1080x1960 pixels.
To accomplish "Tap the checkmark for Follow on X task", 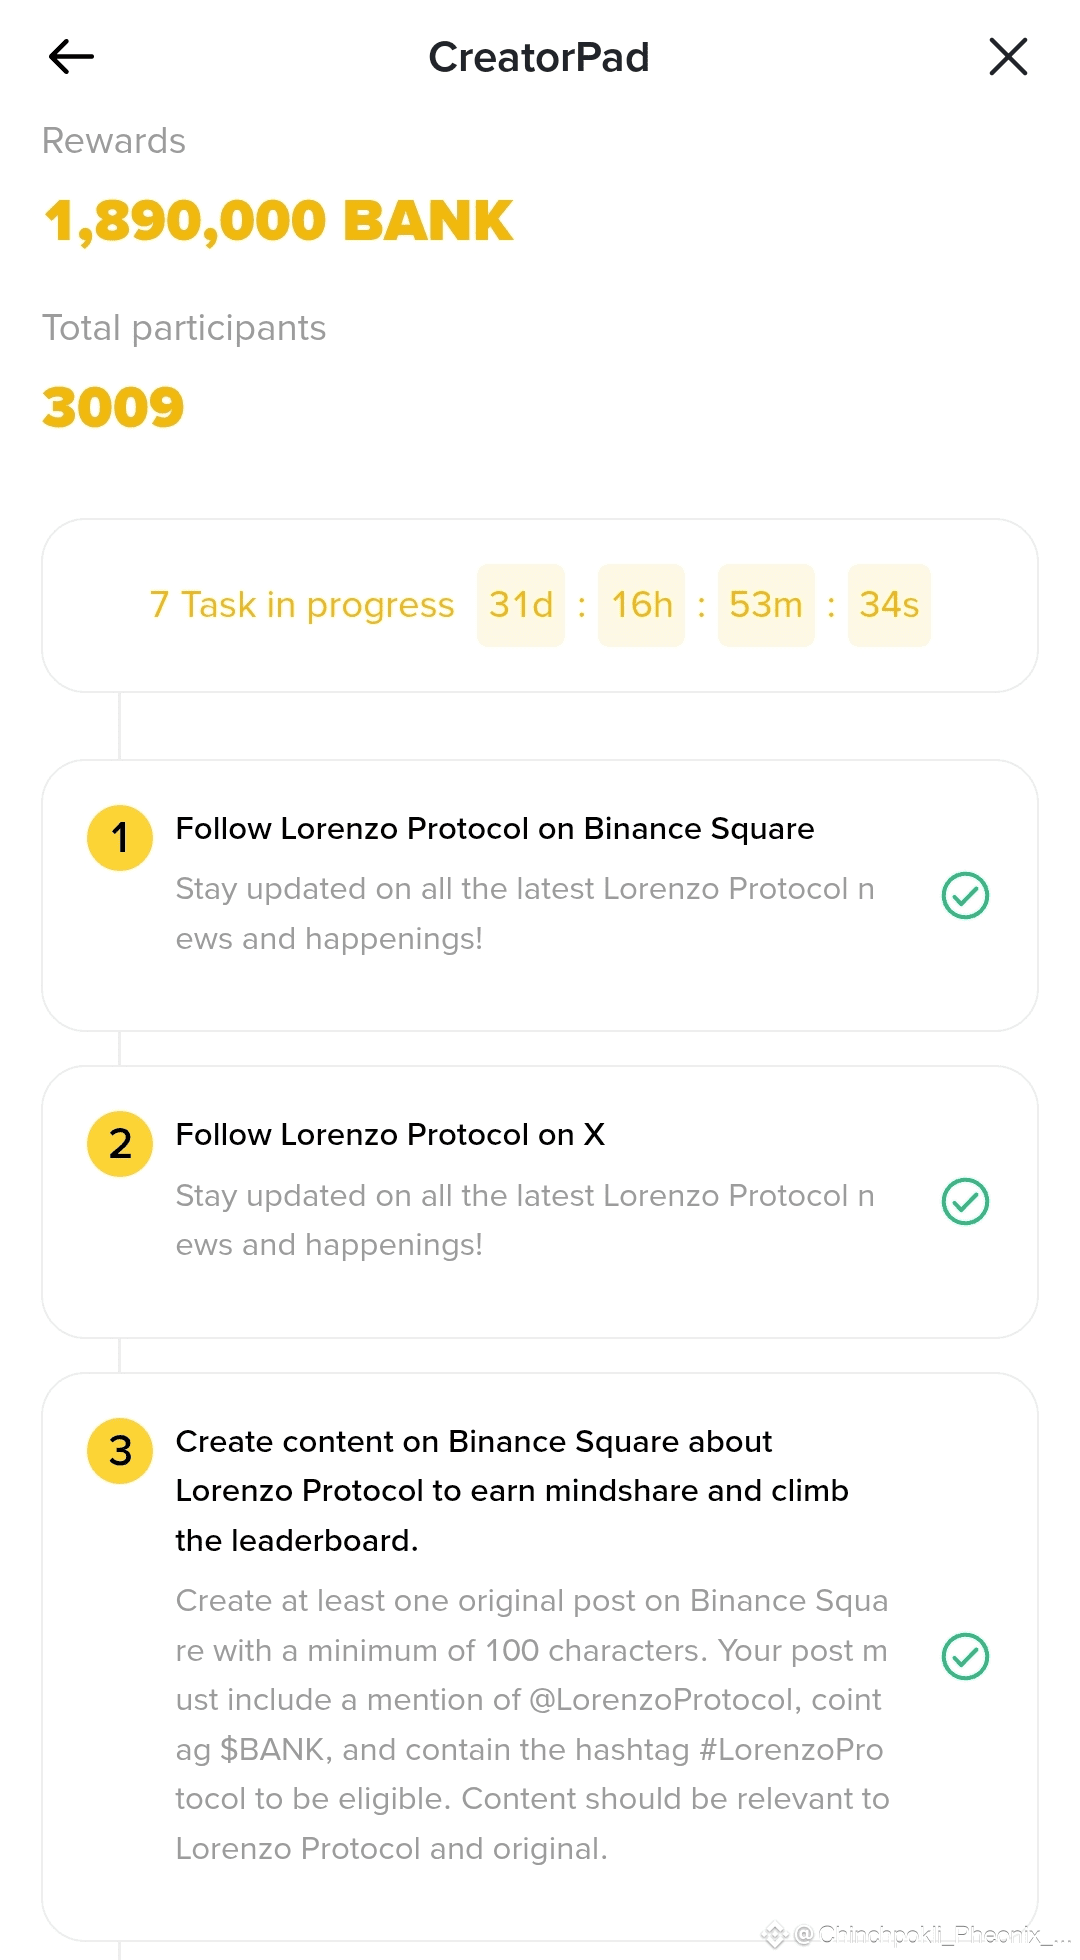I will (x=965, y=1201).
